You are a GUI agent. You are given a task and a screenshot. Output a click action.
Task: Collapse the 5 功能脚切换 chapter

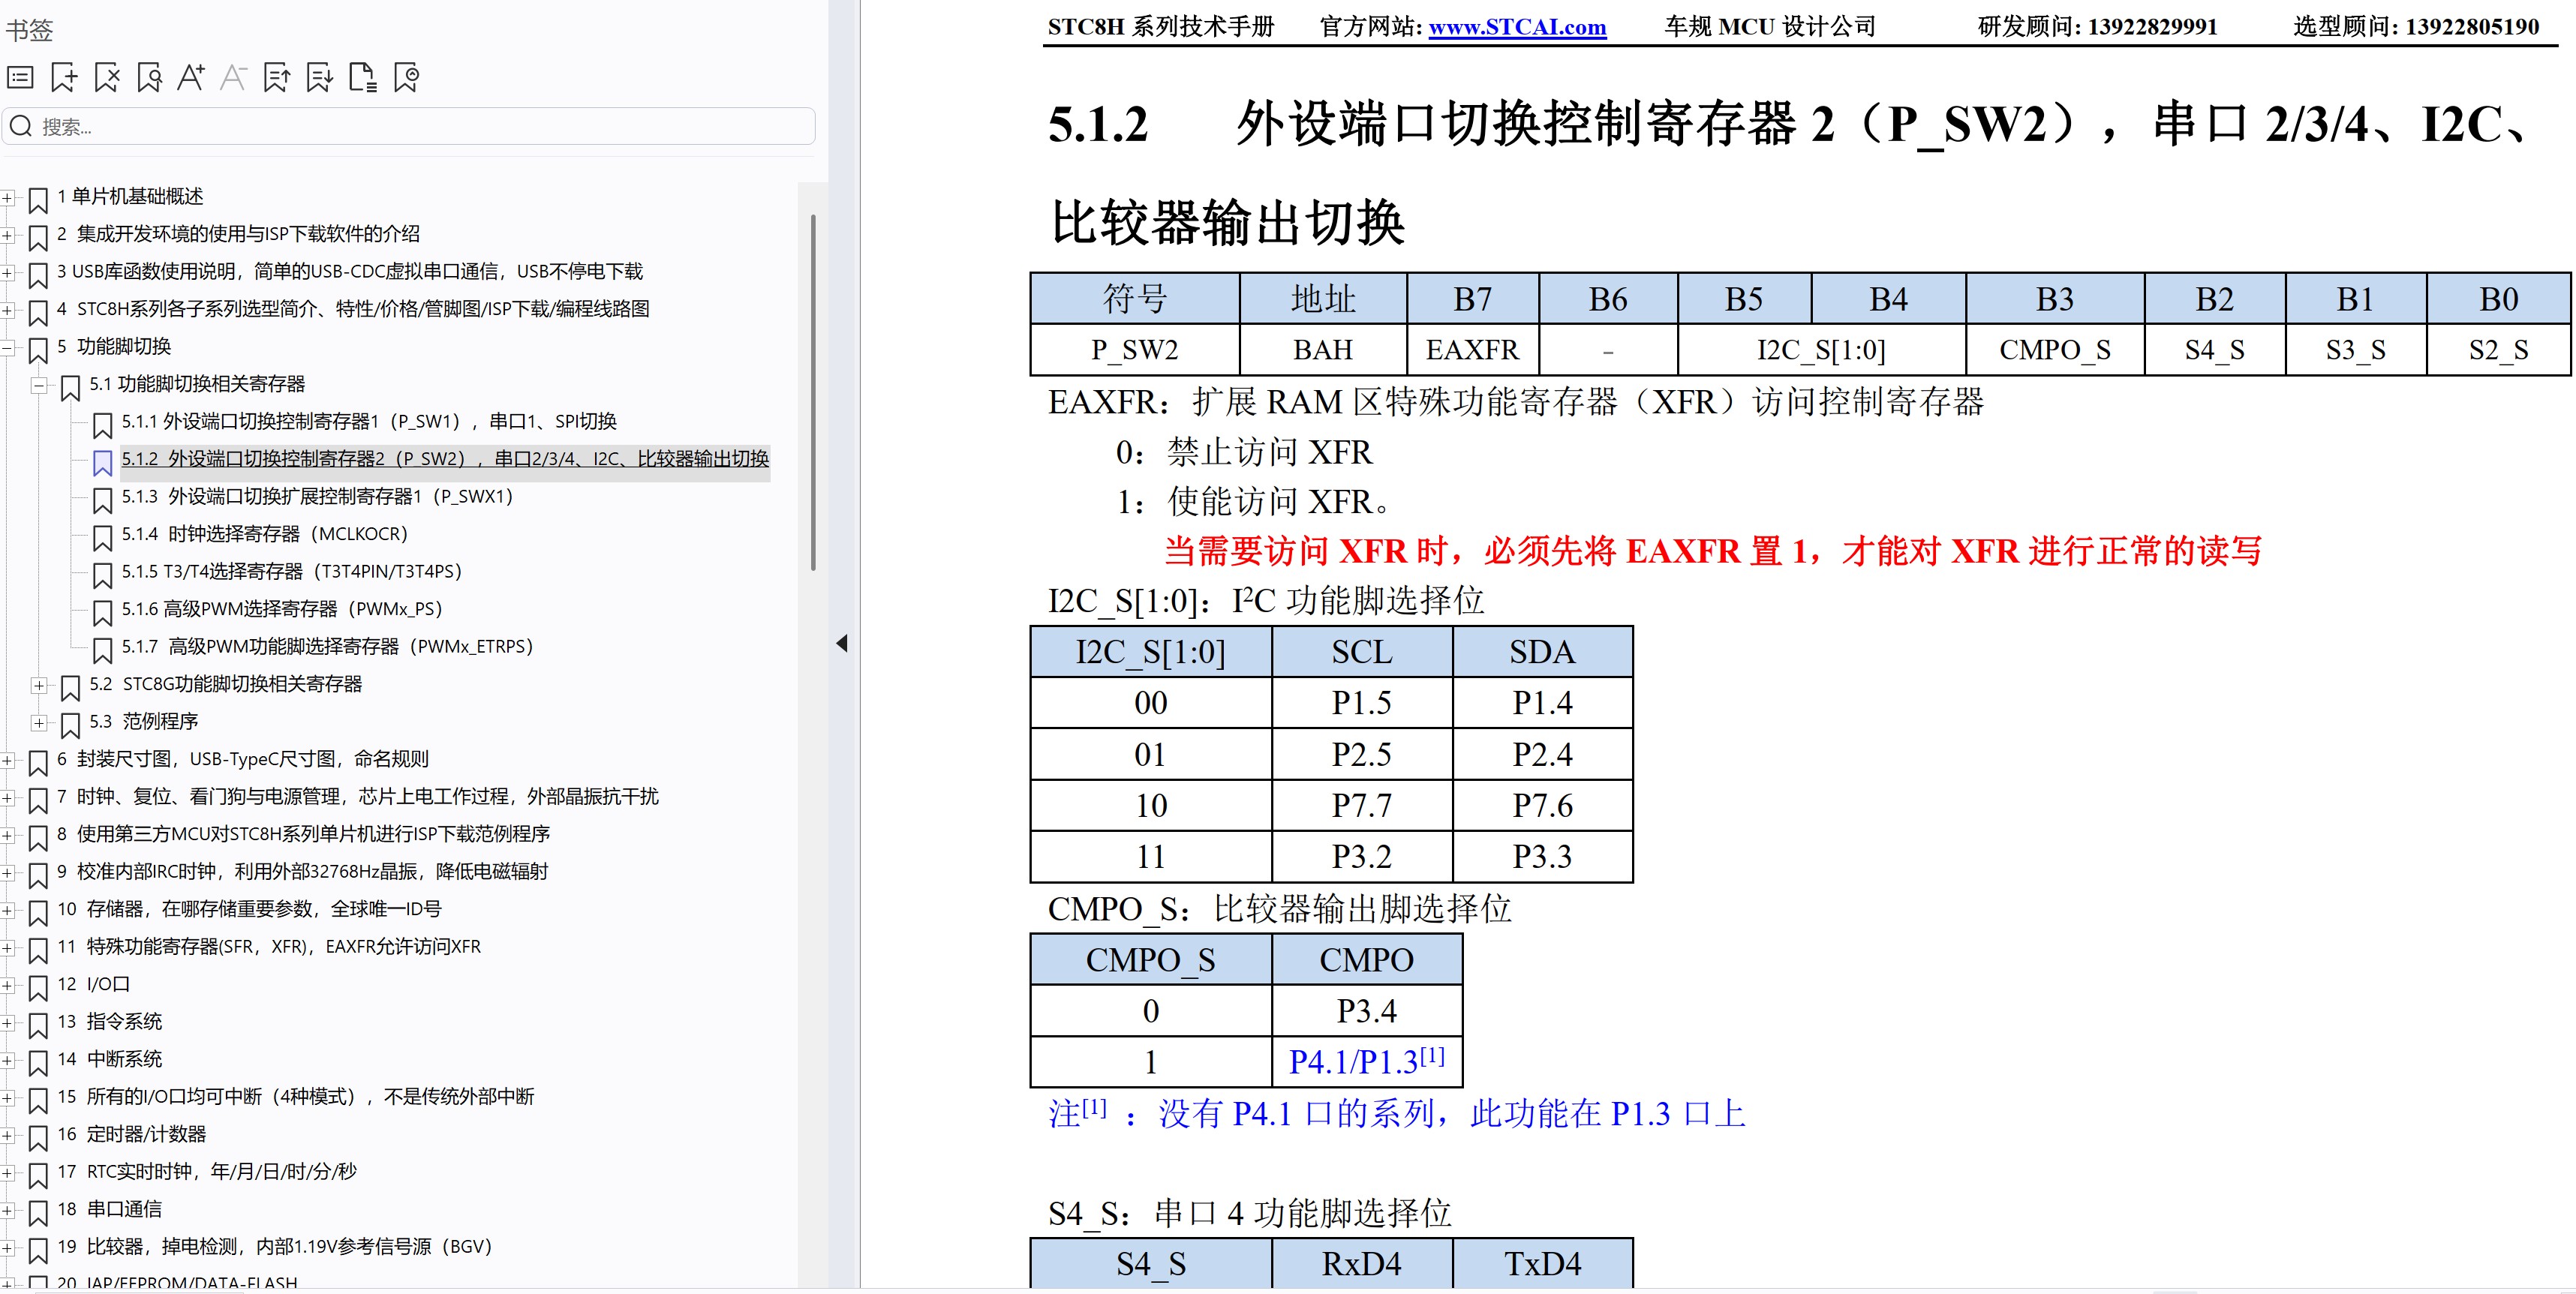click(x=8, y=347)
